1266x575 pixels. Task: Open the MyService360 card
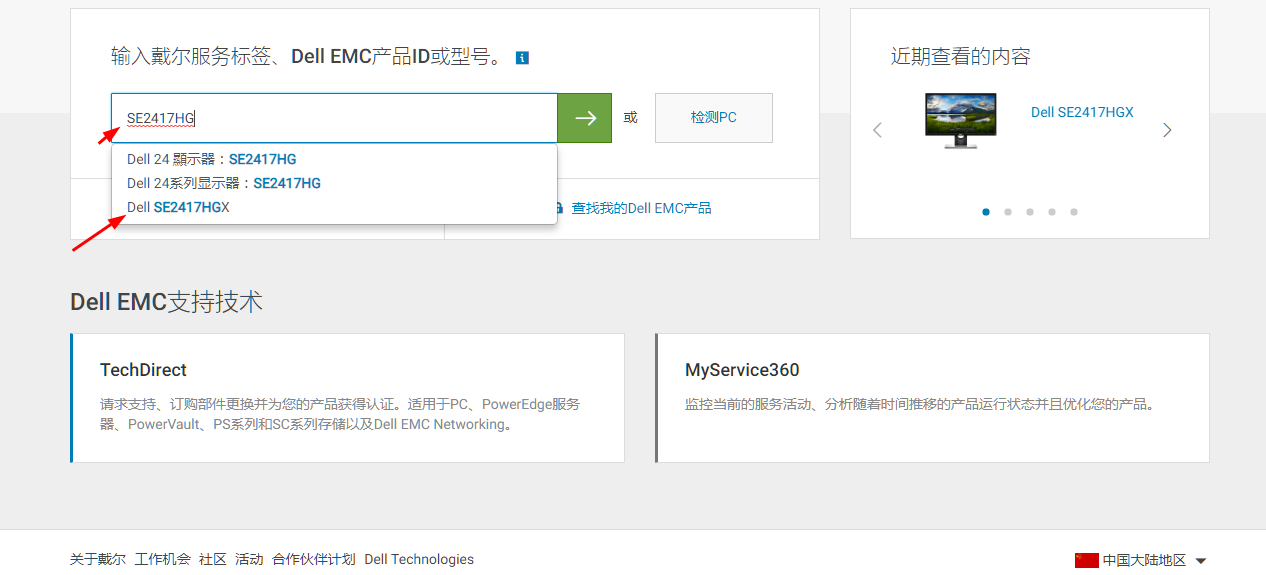pos(932,398)
